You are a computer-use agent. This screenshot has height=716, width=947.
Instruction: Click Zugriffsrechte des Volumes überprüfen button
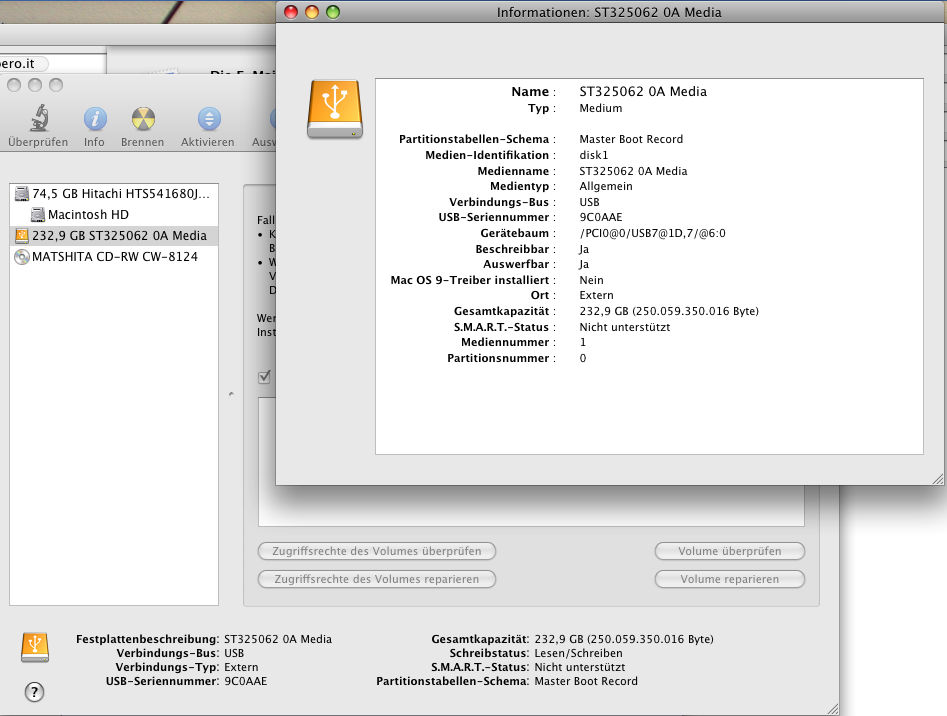[x=377, y=551]
